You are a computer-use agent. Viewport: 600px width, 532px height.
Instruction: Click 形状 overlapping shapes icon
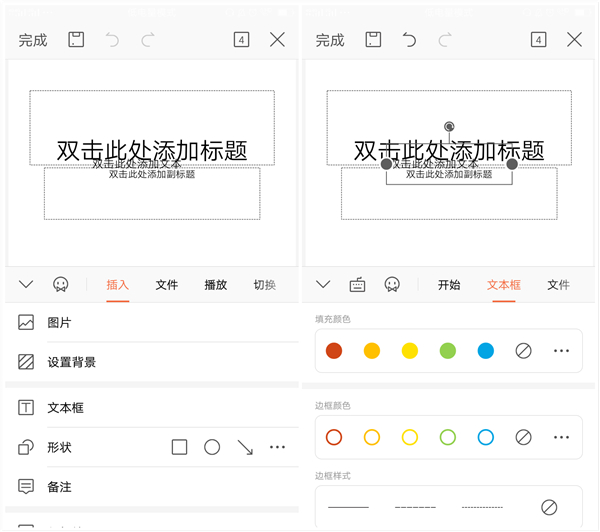tap(26, 447)
